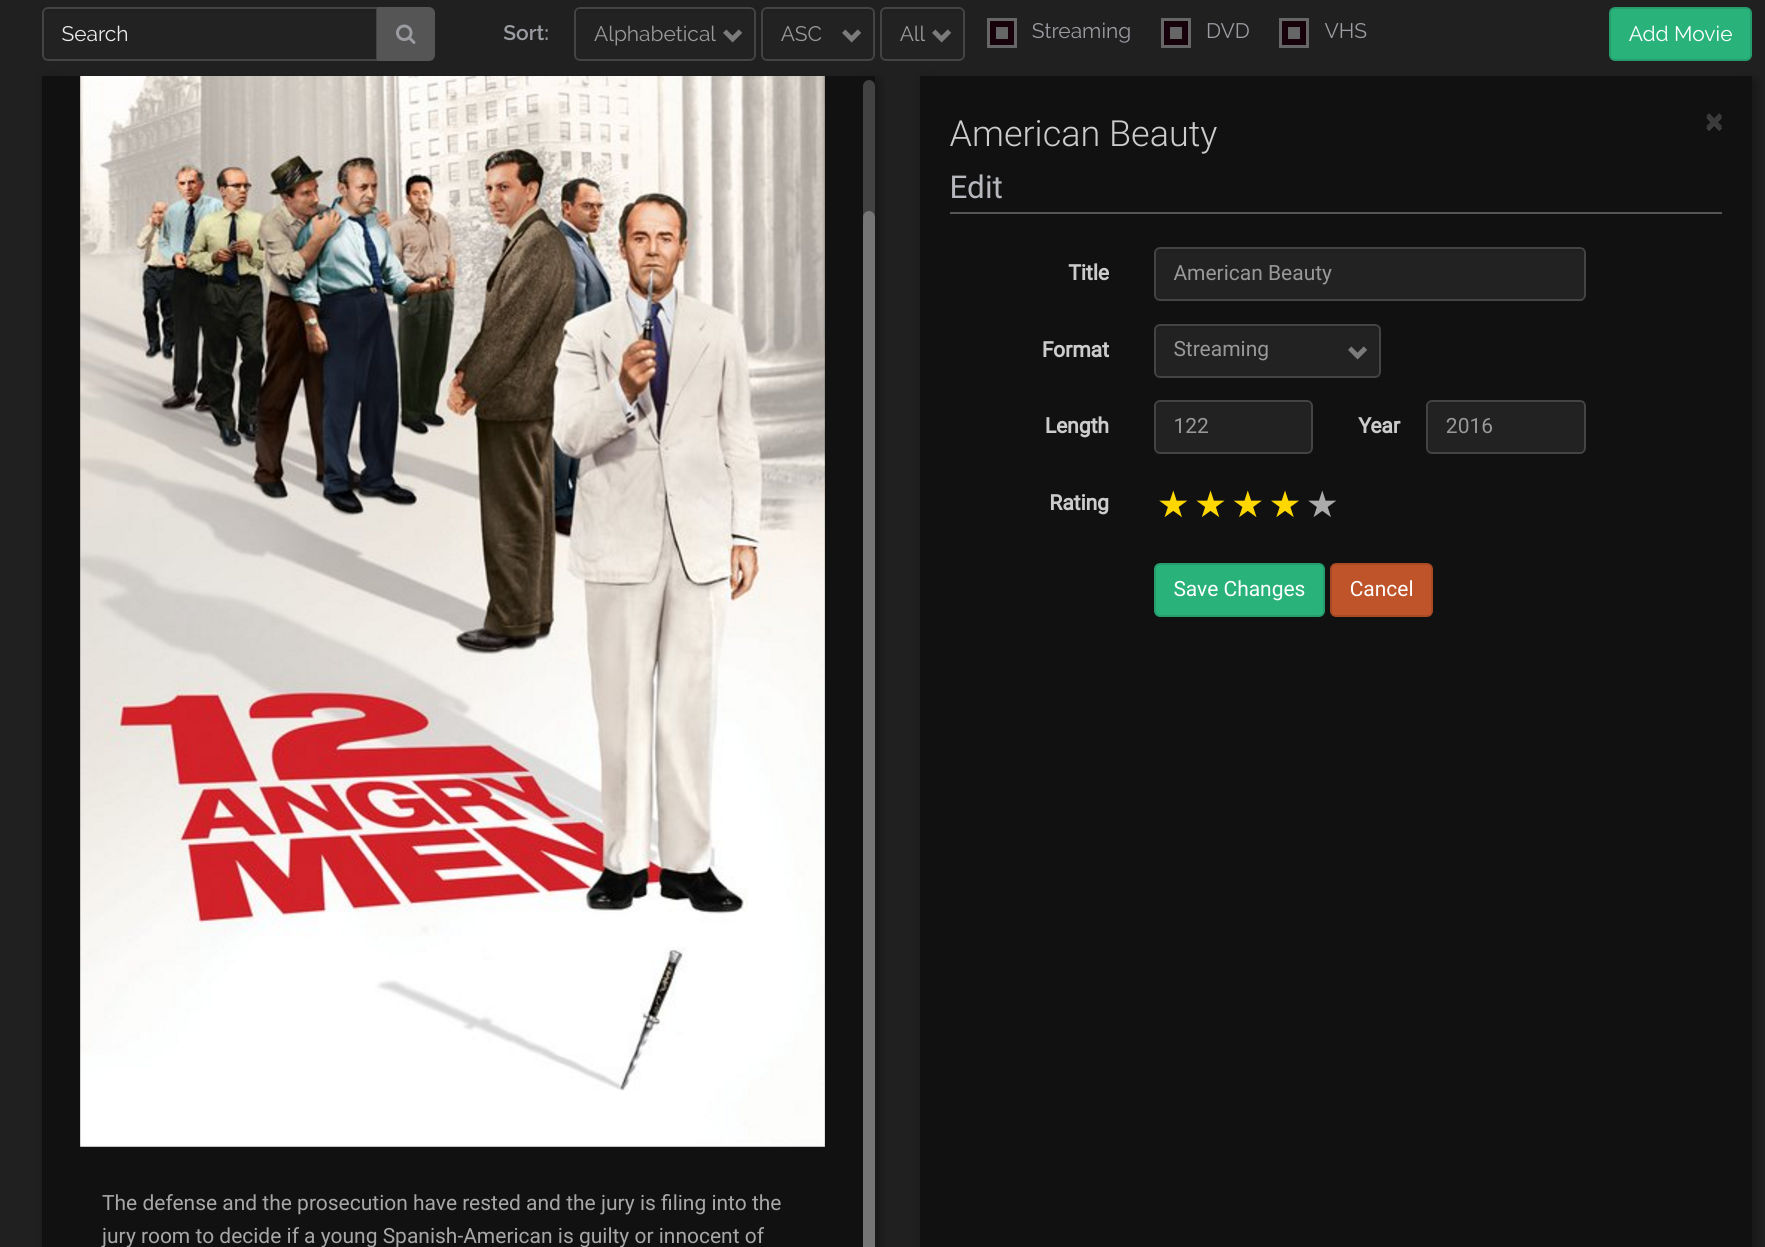Click the 12 Angry Men poster
The image size is (1765, 1247).
(x=452, y=611)
